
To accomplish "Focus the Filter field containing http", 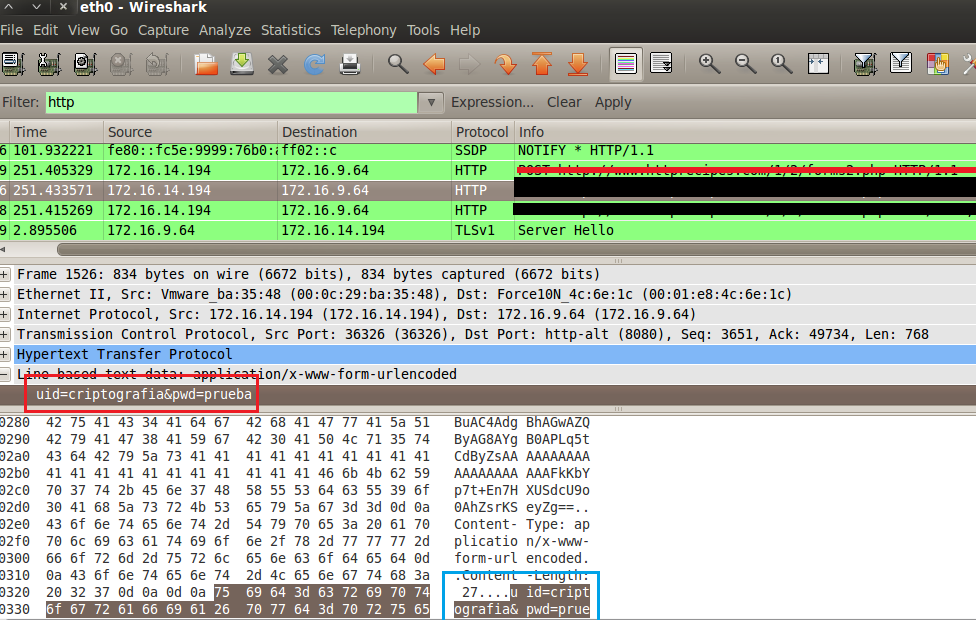I will pos(231,102).
